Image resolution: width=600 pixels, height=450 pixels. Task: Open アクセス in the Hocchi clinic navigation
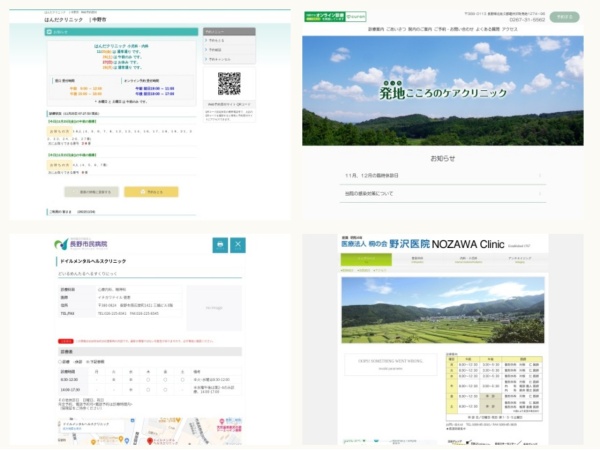(x=509, y=29)
